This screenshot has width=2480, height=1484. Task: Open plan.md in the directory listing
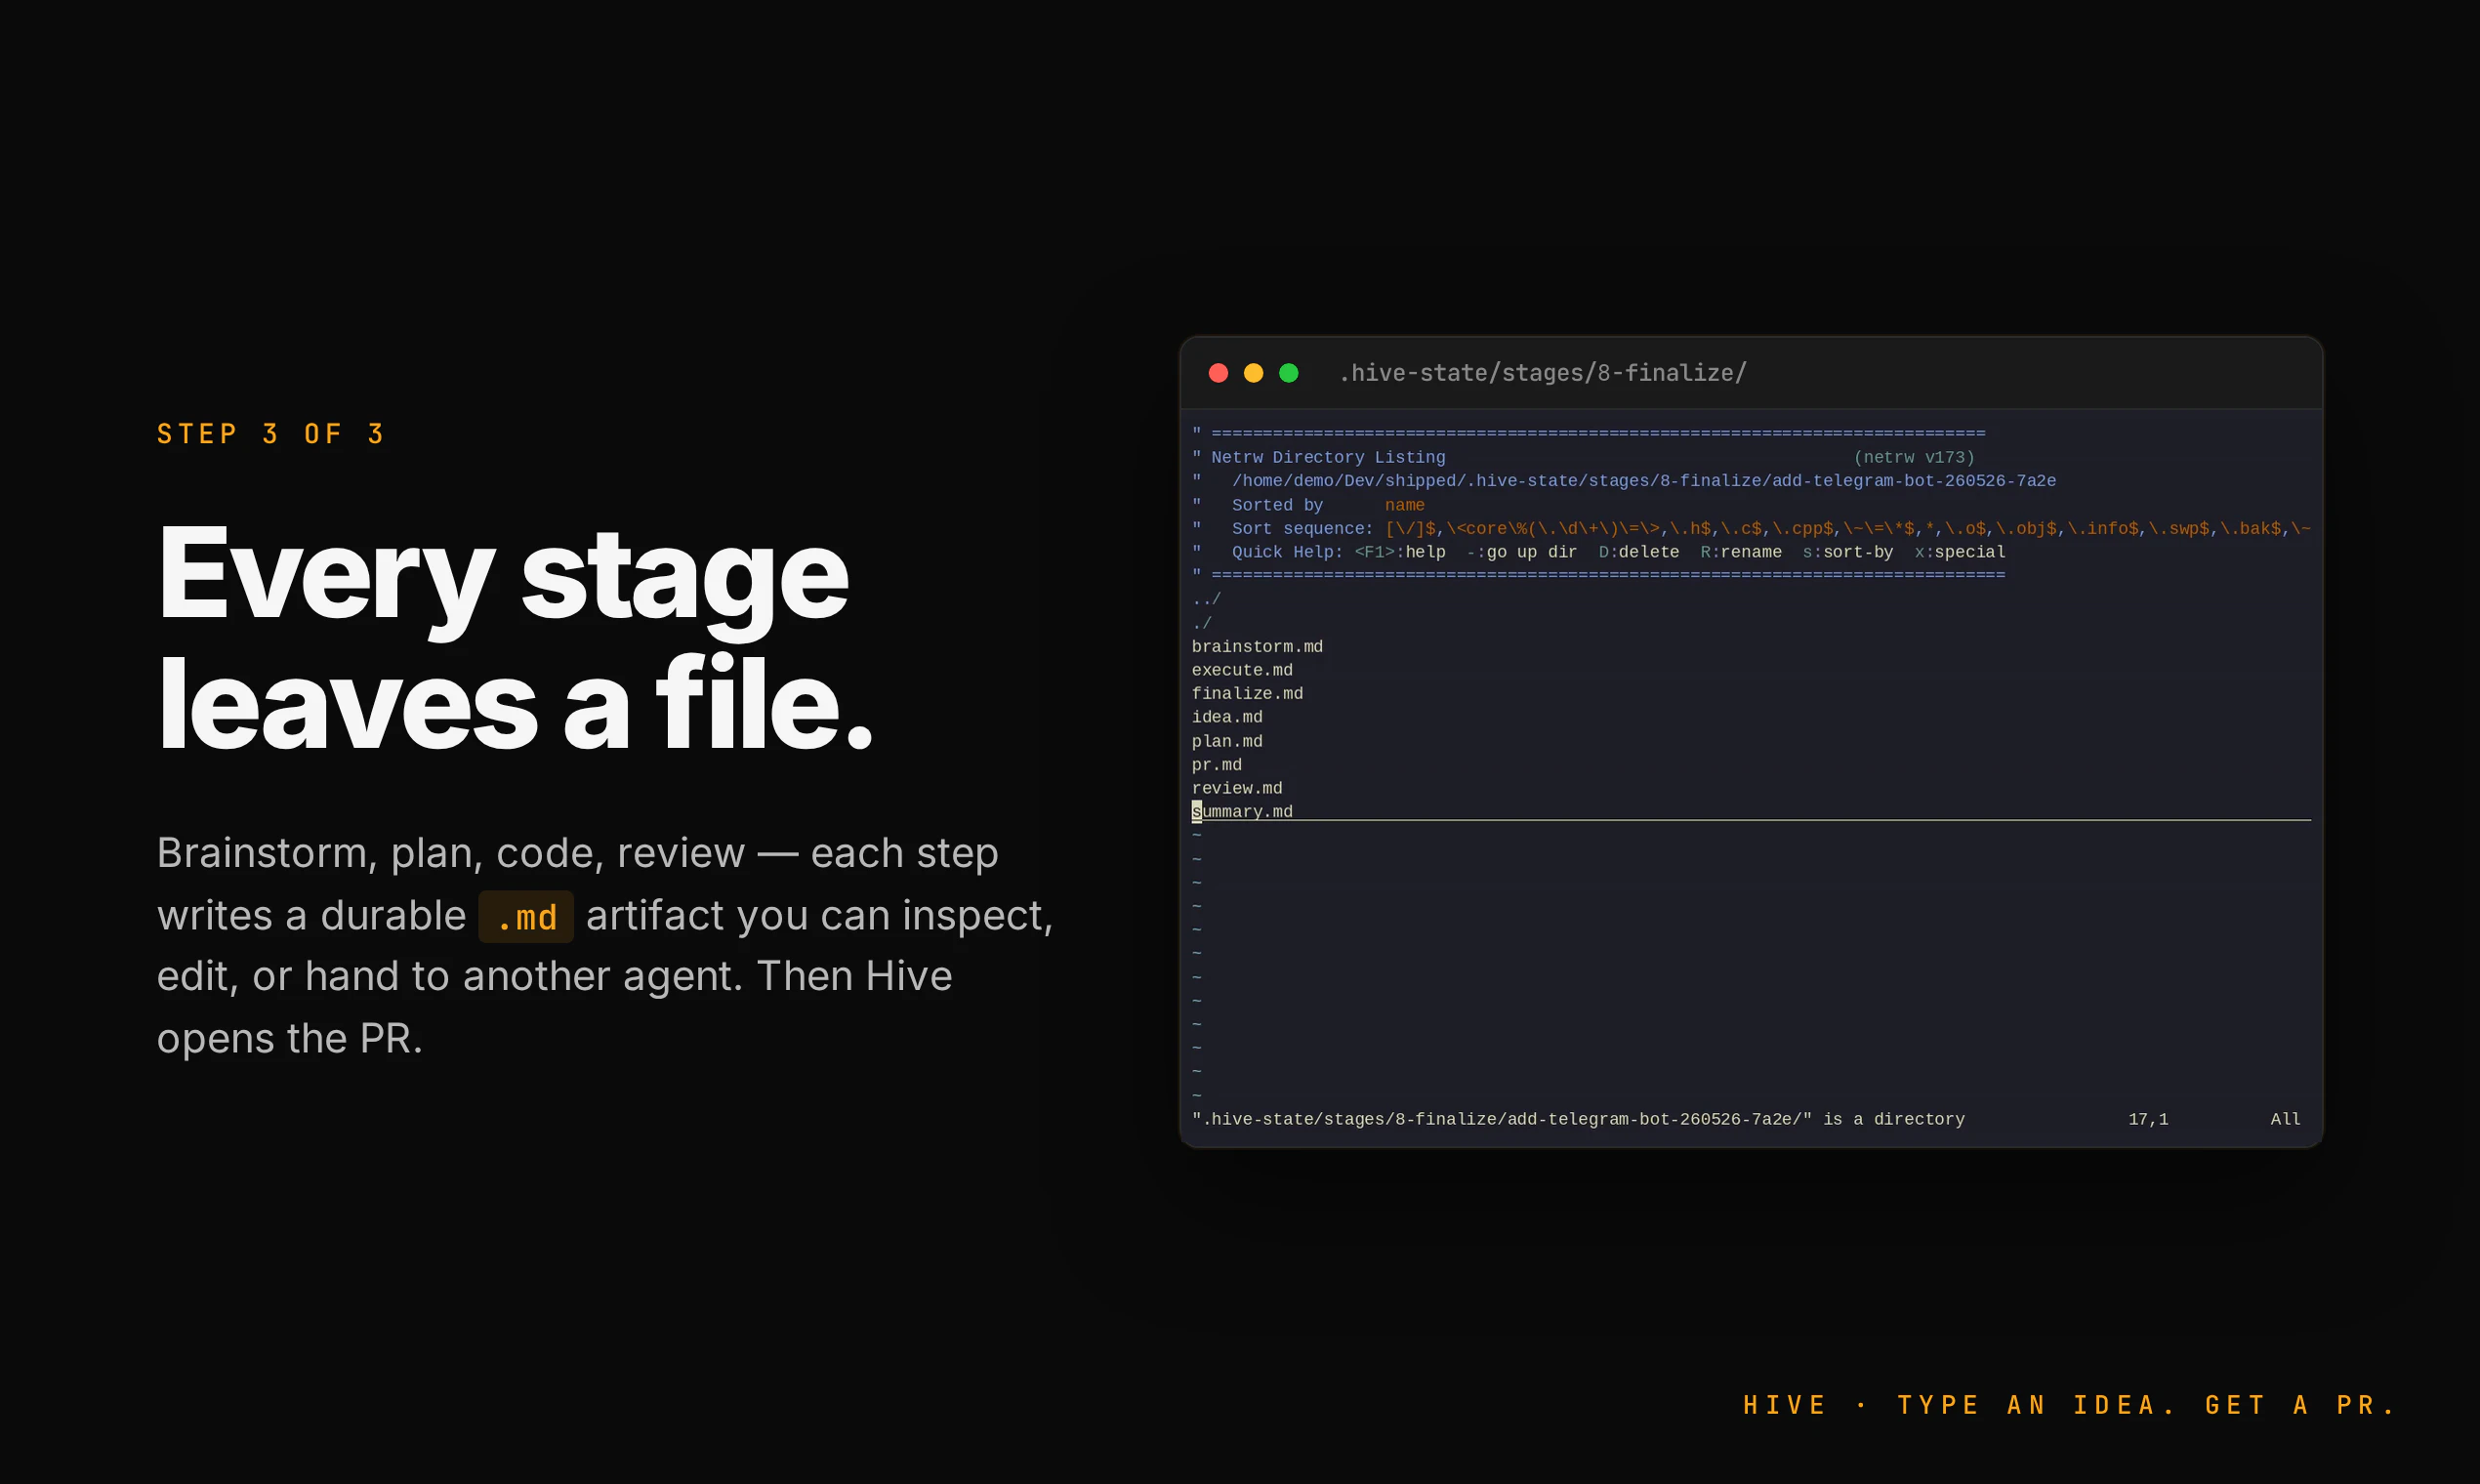1227,741
